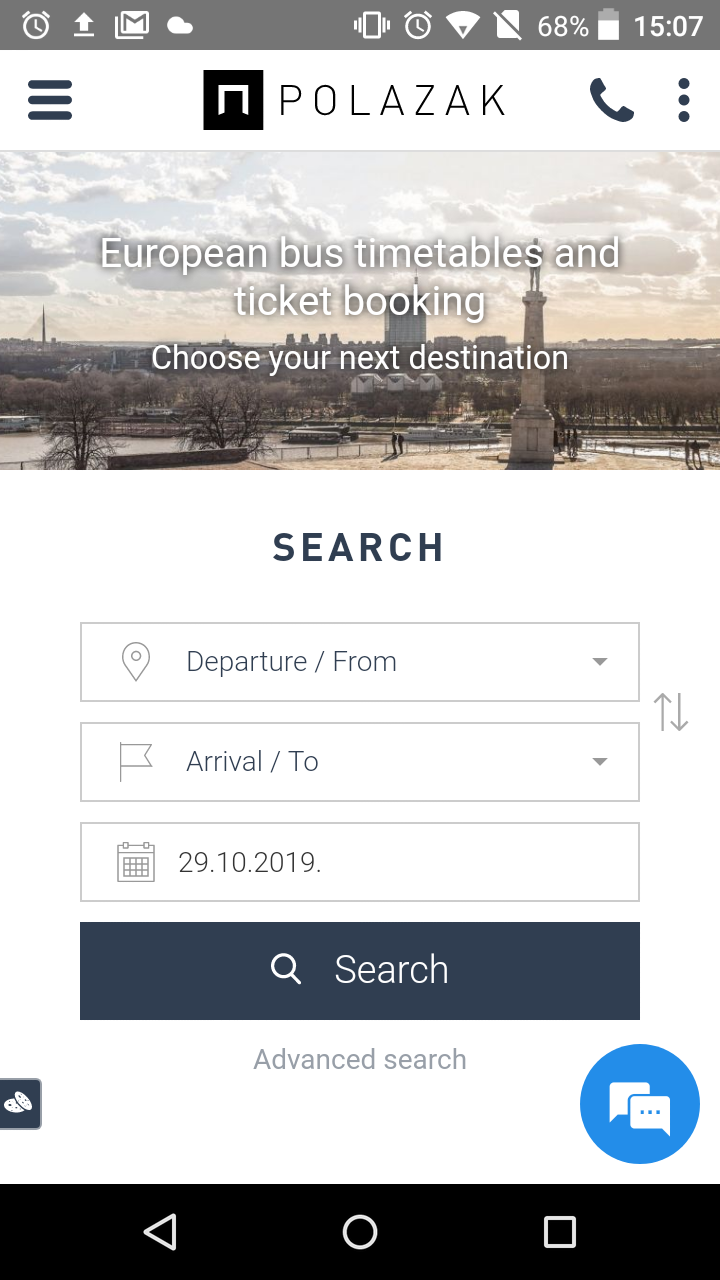The width and height of the screenshot is (720, 1280).
Task: Tap the Android home button
Action: 360,1232
